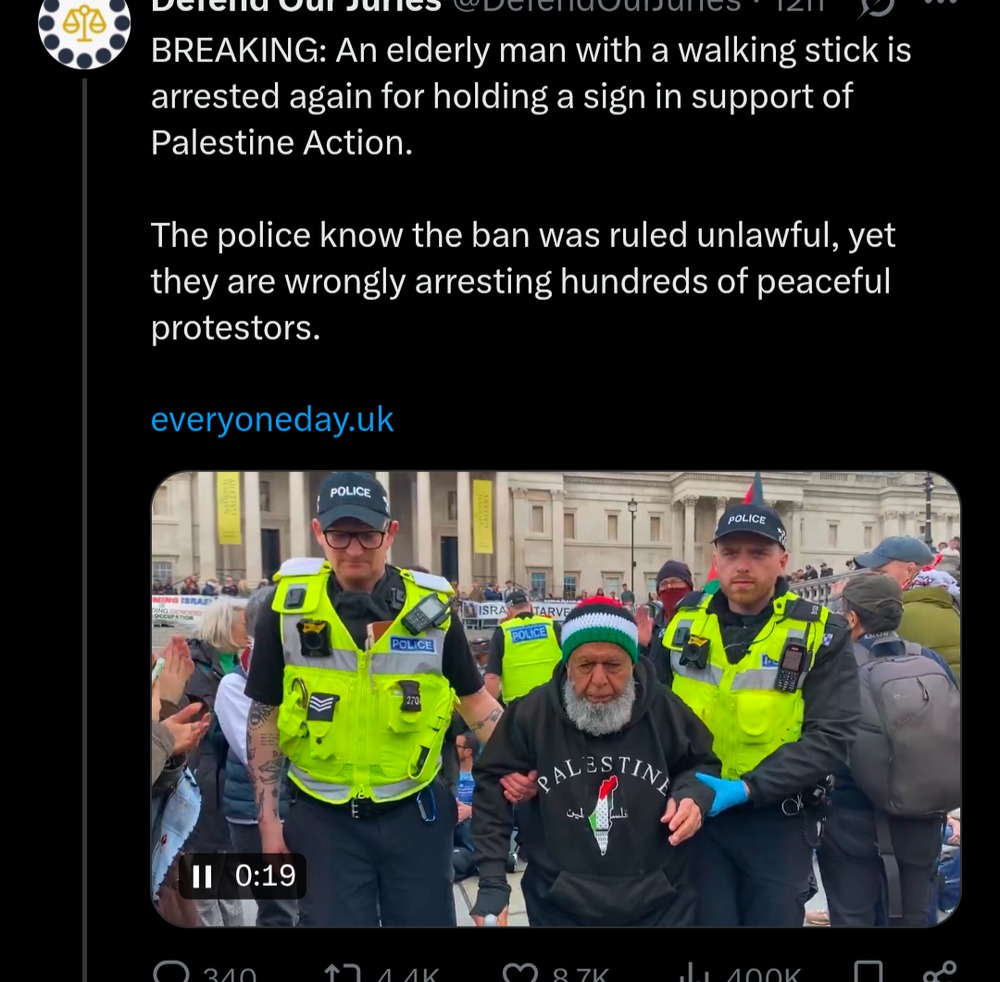Click the vertical thread connector line
Image resolution: width=1000 pixels, height=982 pixels.
[84, 529]
